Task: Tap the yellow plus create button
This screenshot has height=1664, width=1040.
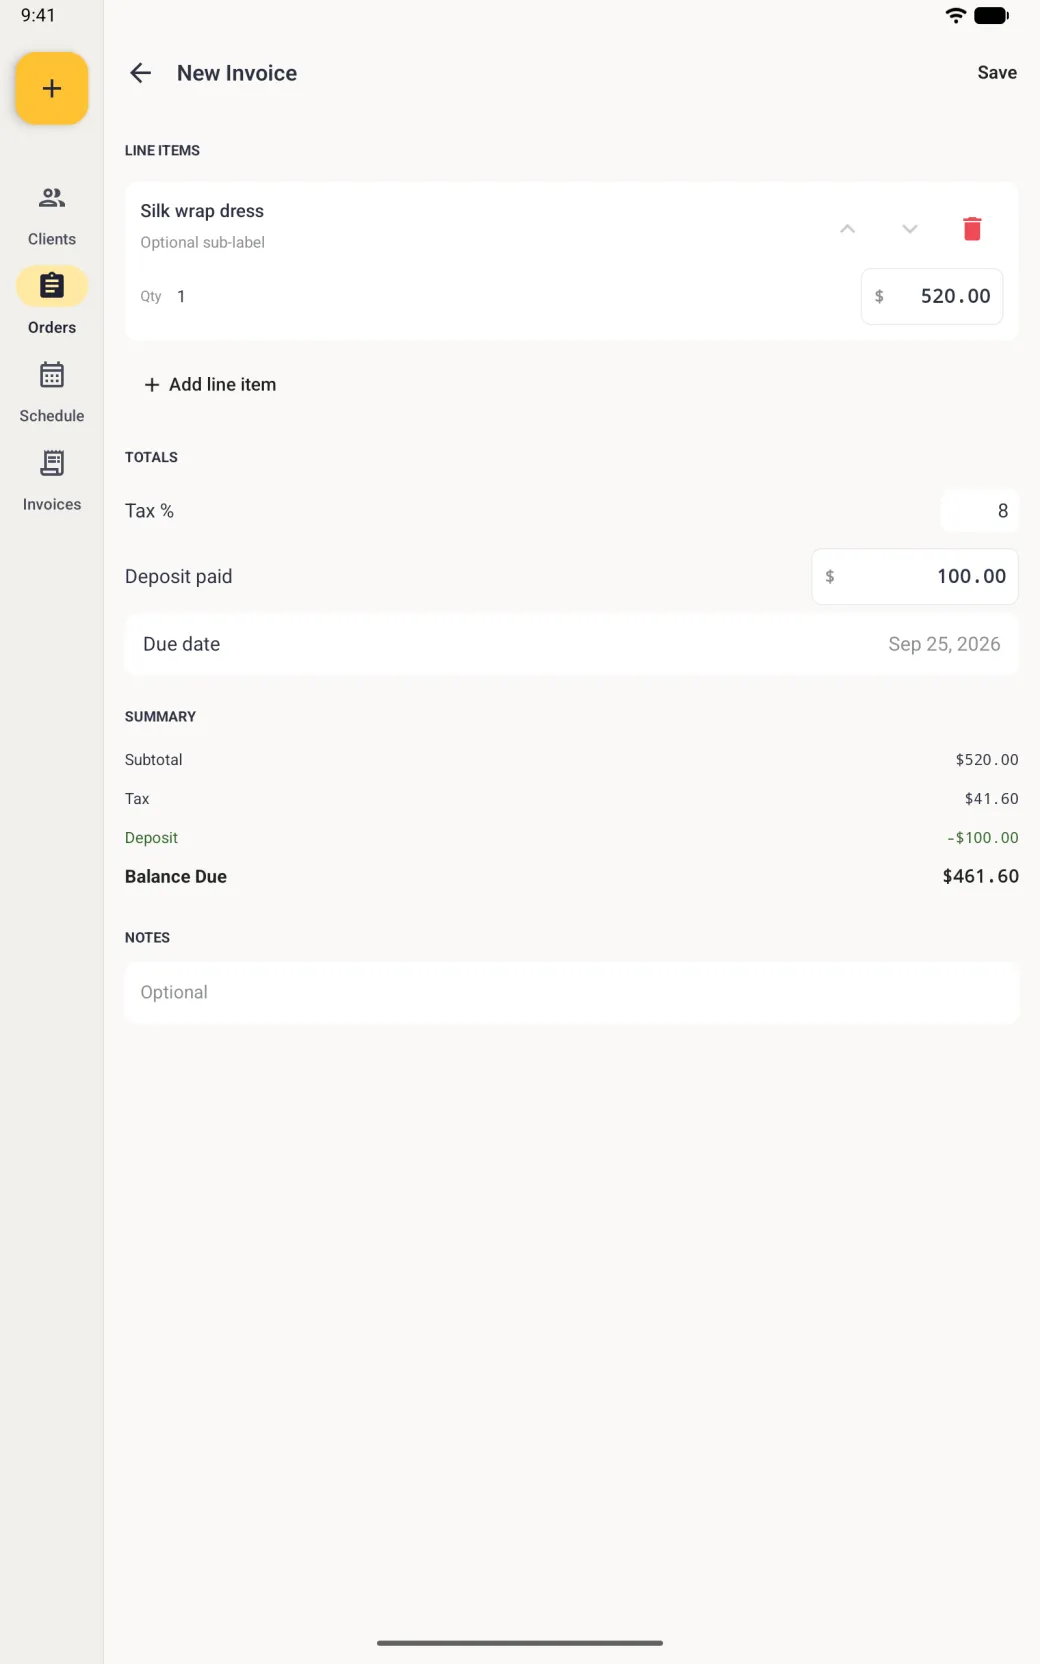Action: click(52, 89)
